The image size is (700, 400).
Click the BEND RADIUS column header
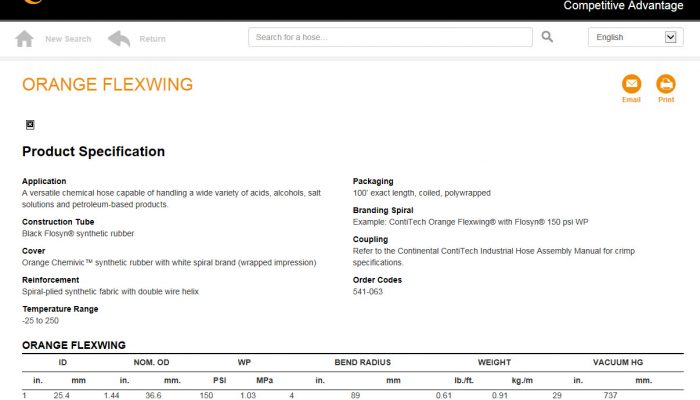pos(362,362)
